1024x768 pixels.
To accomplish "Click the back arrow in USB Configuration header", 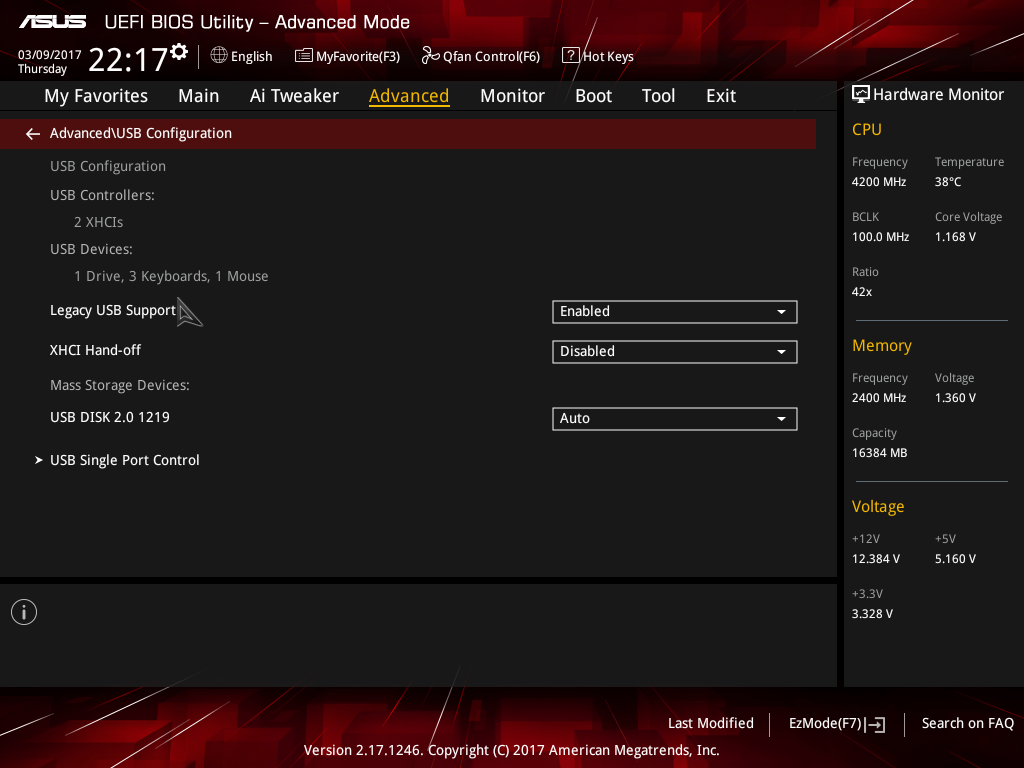I will tap(33, 134).
